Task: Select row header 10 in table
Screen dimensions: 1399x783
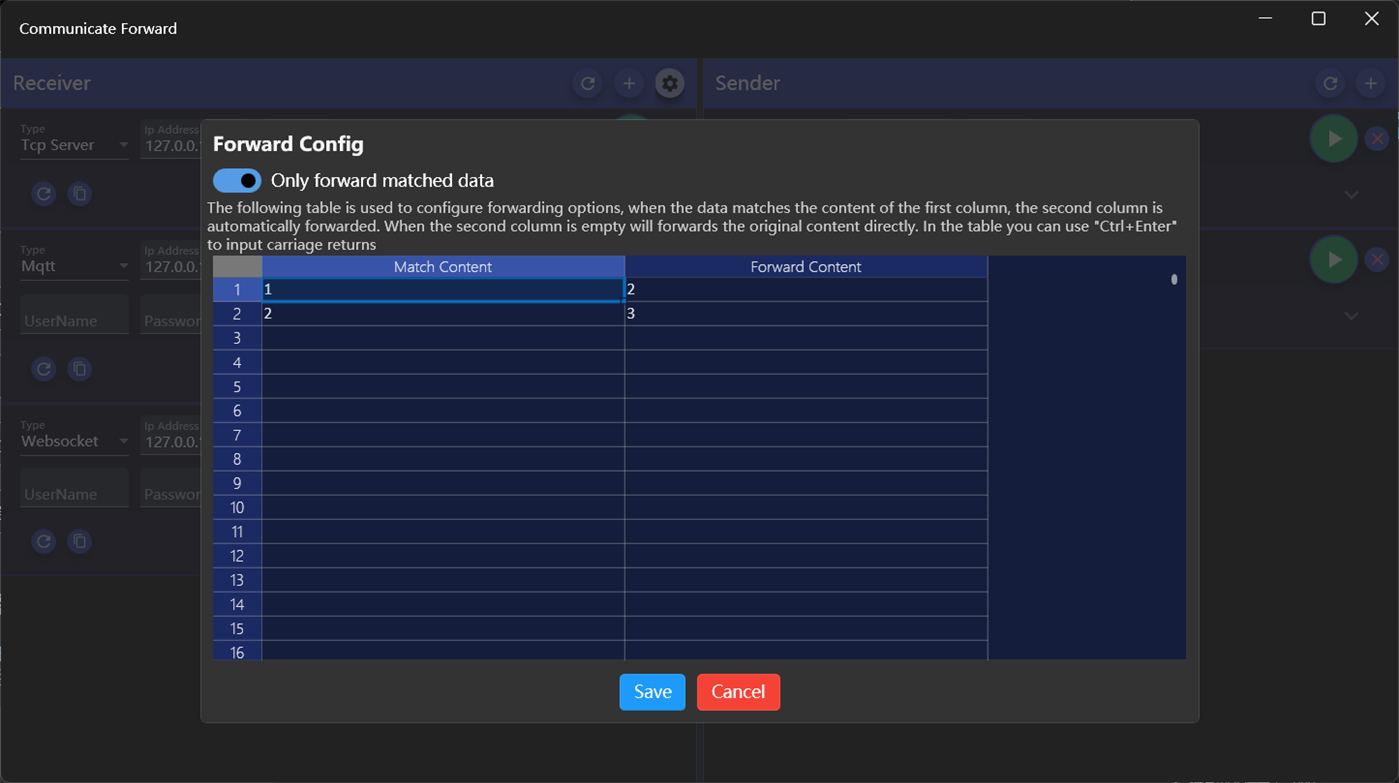Action: 237,507
